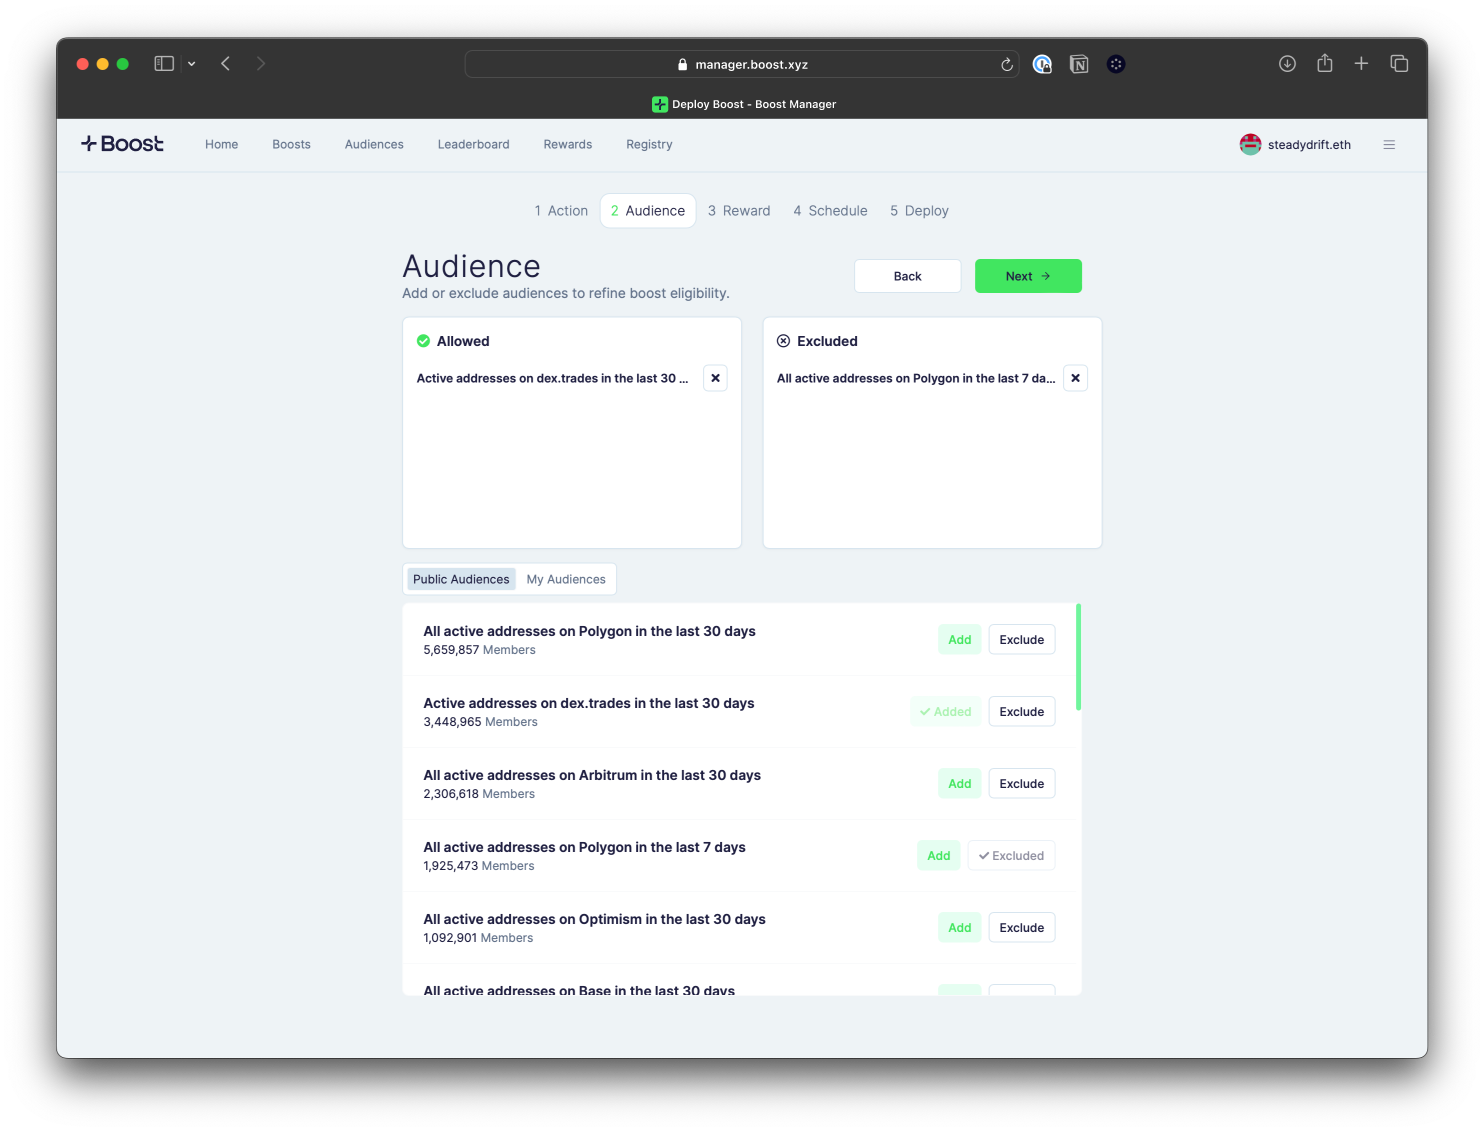Toggle Exclude on Arbitrum 30-day audience
Image resolution: width=1484 pixels, height=1132 pixels.
pyautogui.click(x=1021, y=783)
